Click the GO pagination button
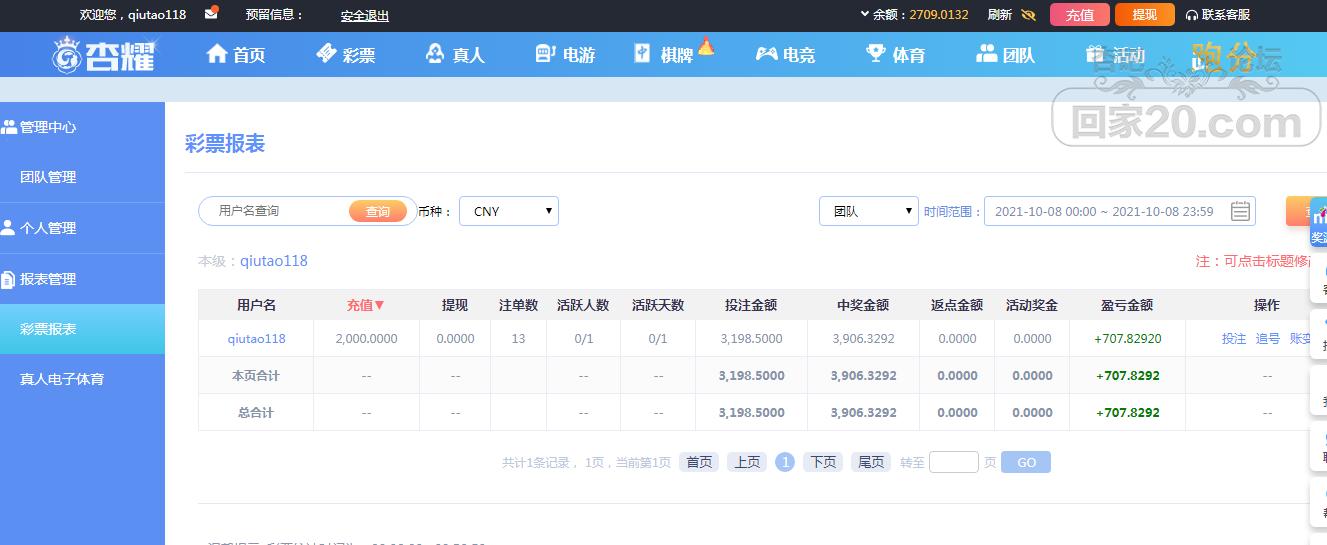The width and height of the screenshot is (1327, 545). pos(1026,462)
